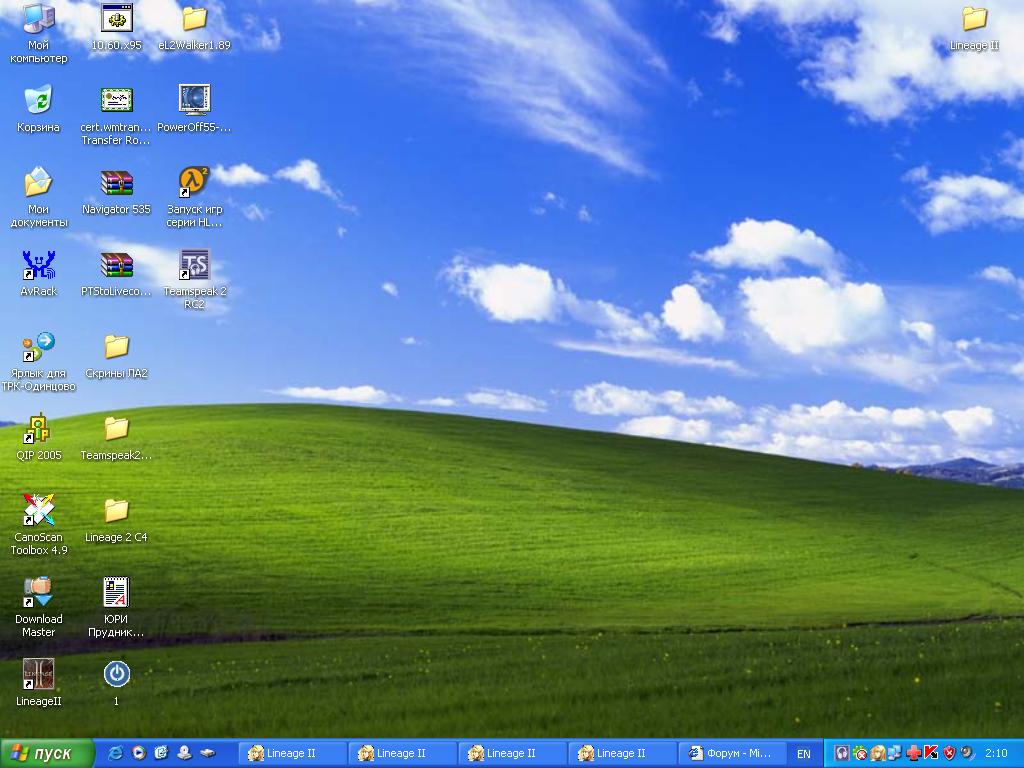The width and height of the screenshot is (1024, 768).
Task: Launch Internet Explorer from Quick Launch
Action: coord(115,753)
